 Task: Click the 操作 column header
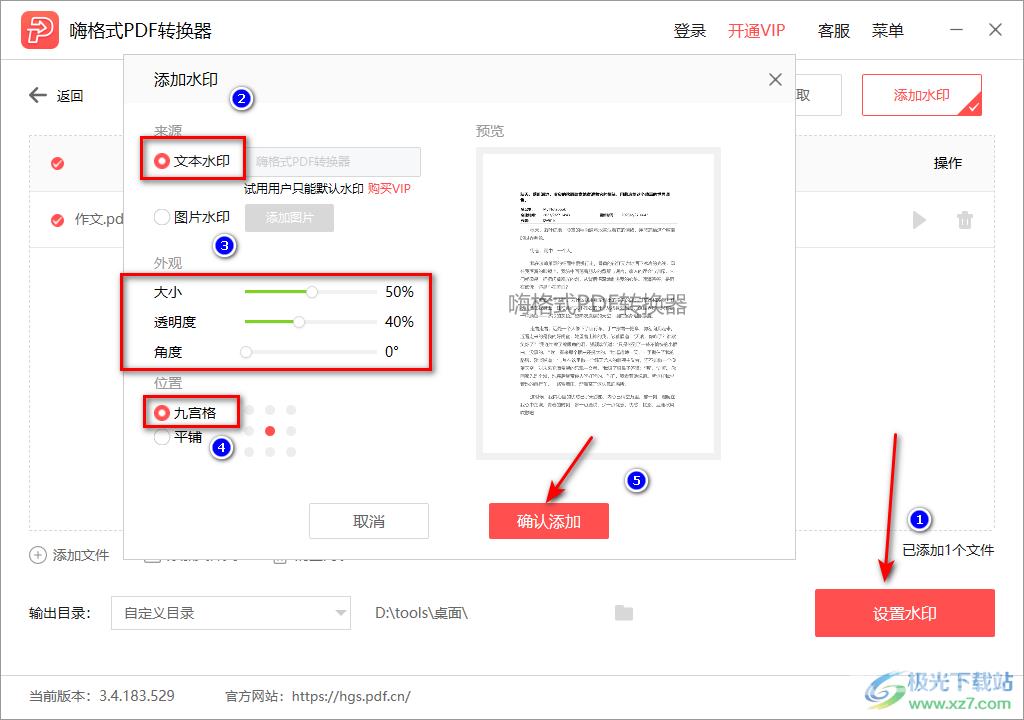click(x=948, y=163)
